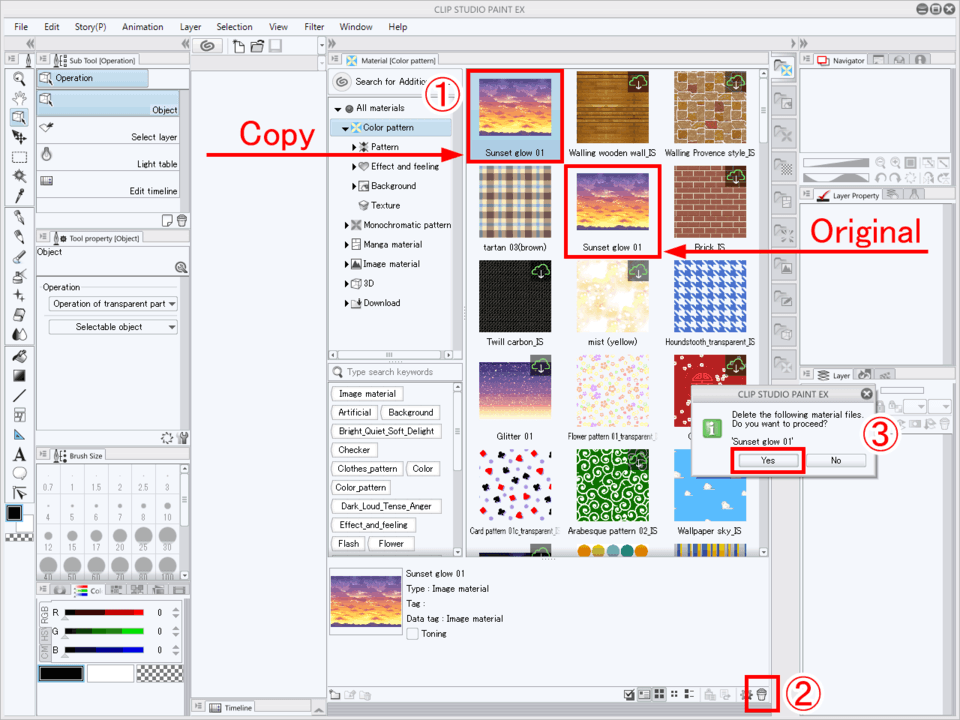Select the Auto select magic wand tool
Image resolution: width=960 pixels, height=720 pixels.
[19, 176]
